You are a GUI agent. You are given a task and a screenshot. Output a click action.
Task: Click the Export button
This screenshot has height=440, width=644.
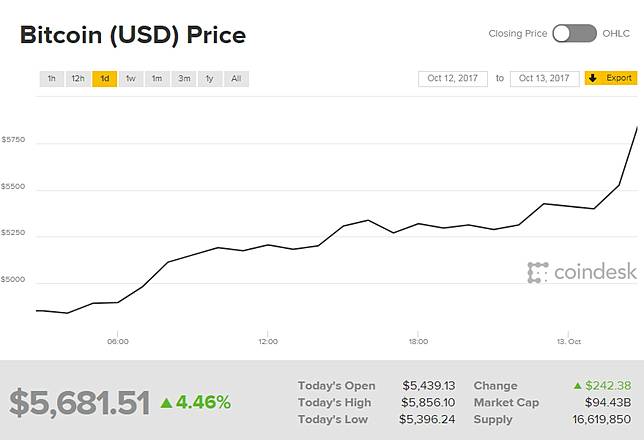coord(610,78)
